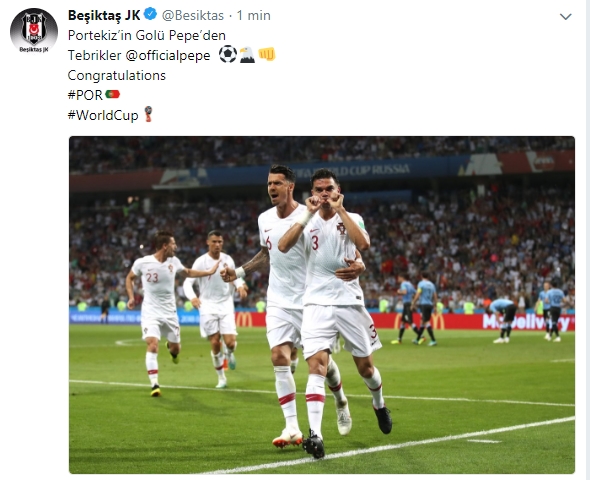
Task: Expand the tweet options chevron
Action: click(x=566, y=17)
